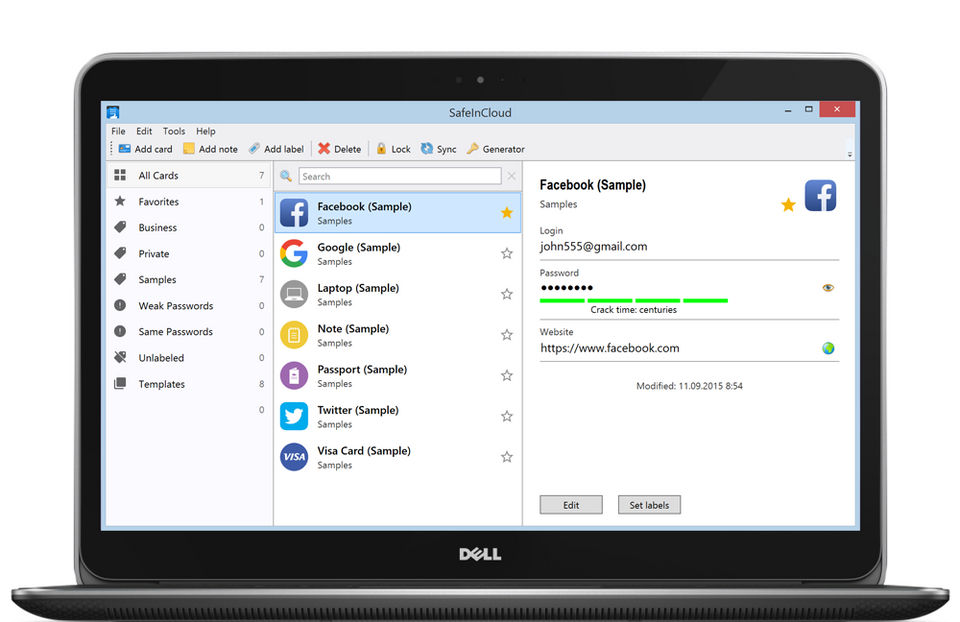Viewport: 960px width, 622px height.
Task: Click the login john555@gmail.com
Action: pyautogui.click(x=593, y=246)
